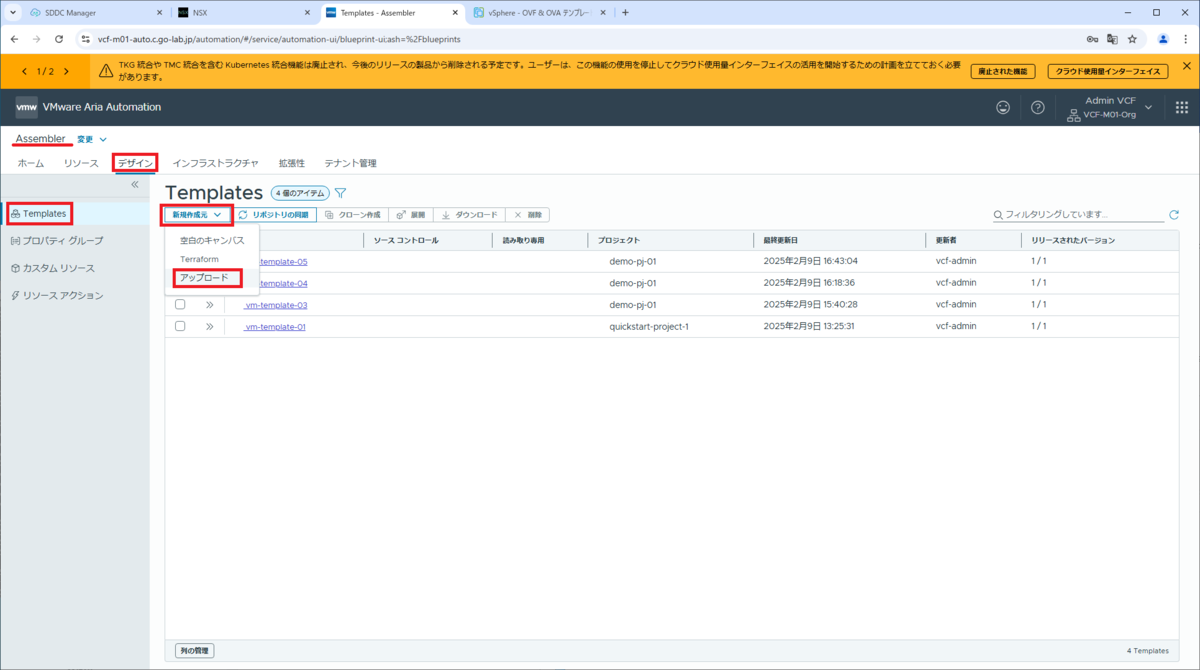Switch to the 拡張性 tab
This screenshot has width=1200, height=670.
[291, 162]
